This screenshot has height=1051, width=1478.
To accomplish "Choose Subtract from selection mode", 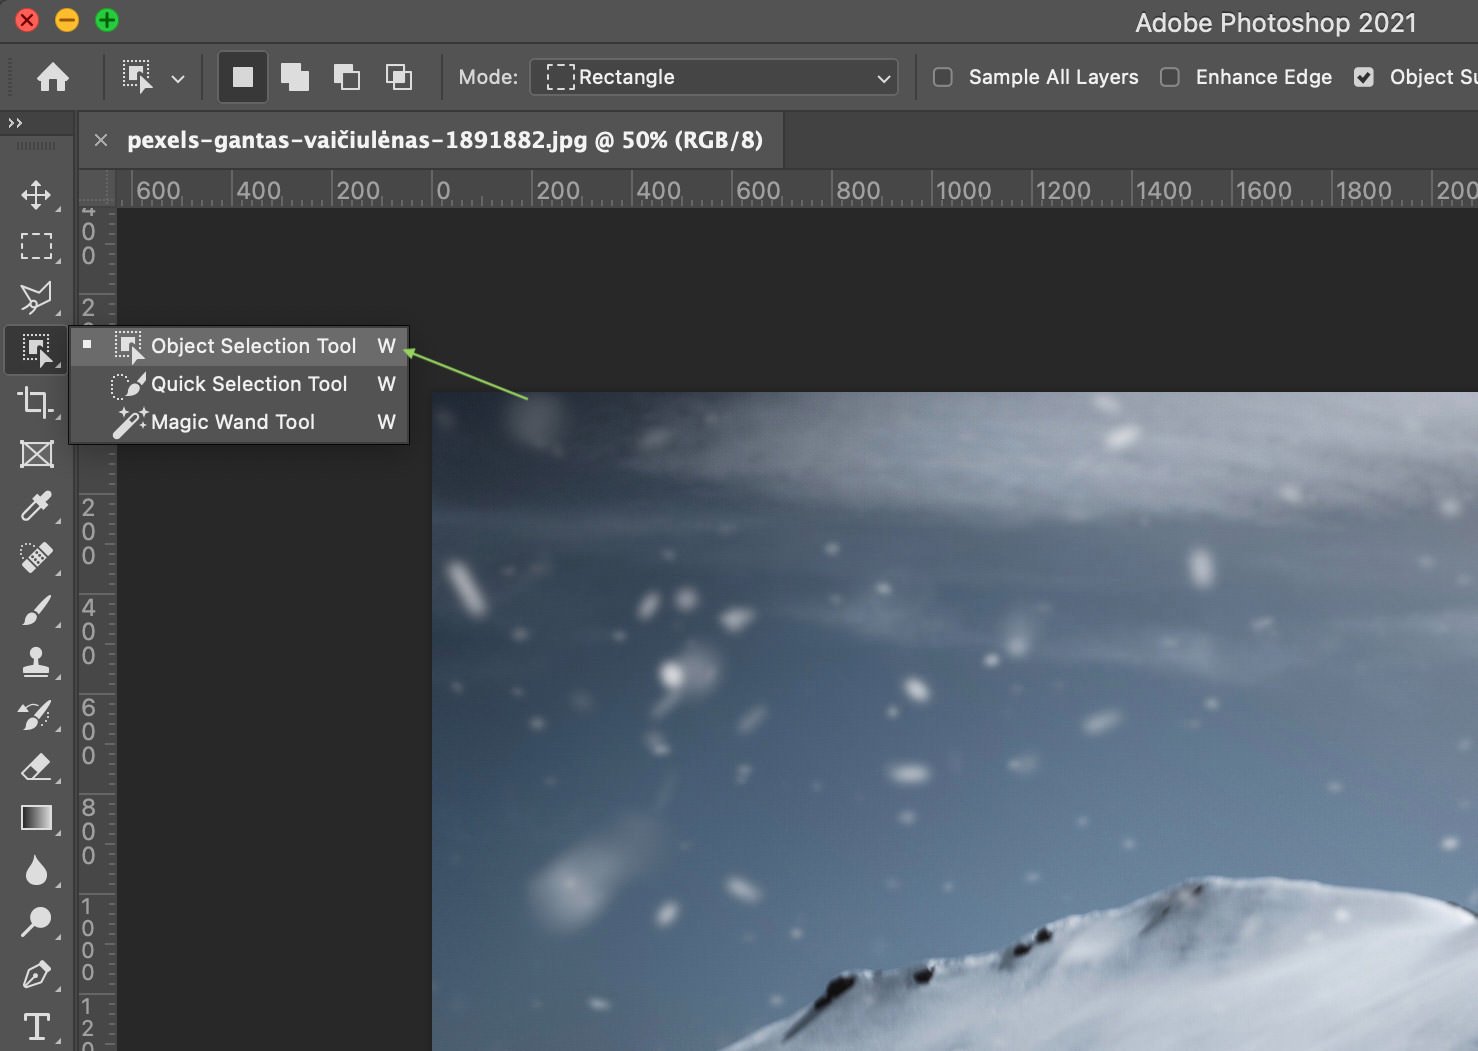I will [347, 77].
